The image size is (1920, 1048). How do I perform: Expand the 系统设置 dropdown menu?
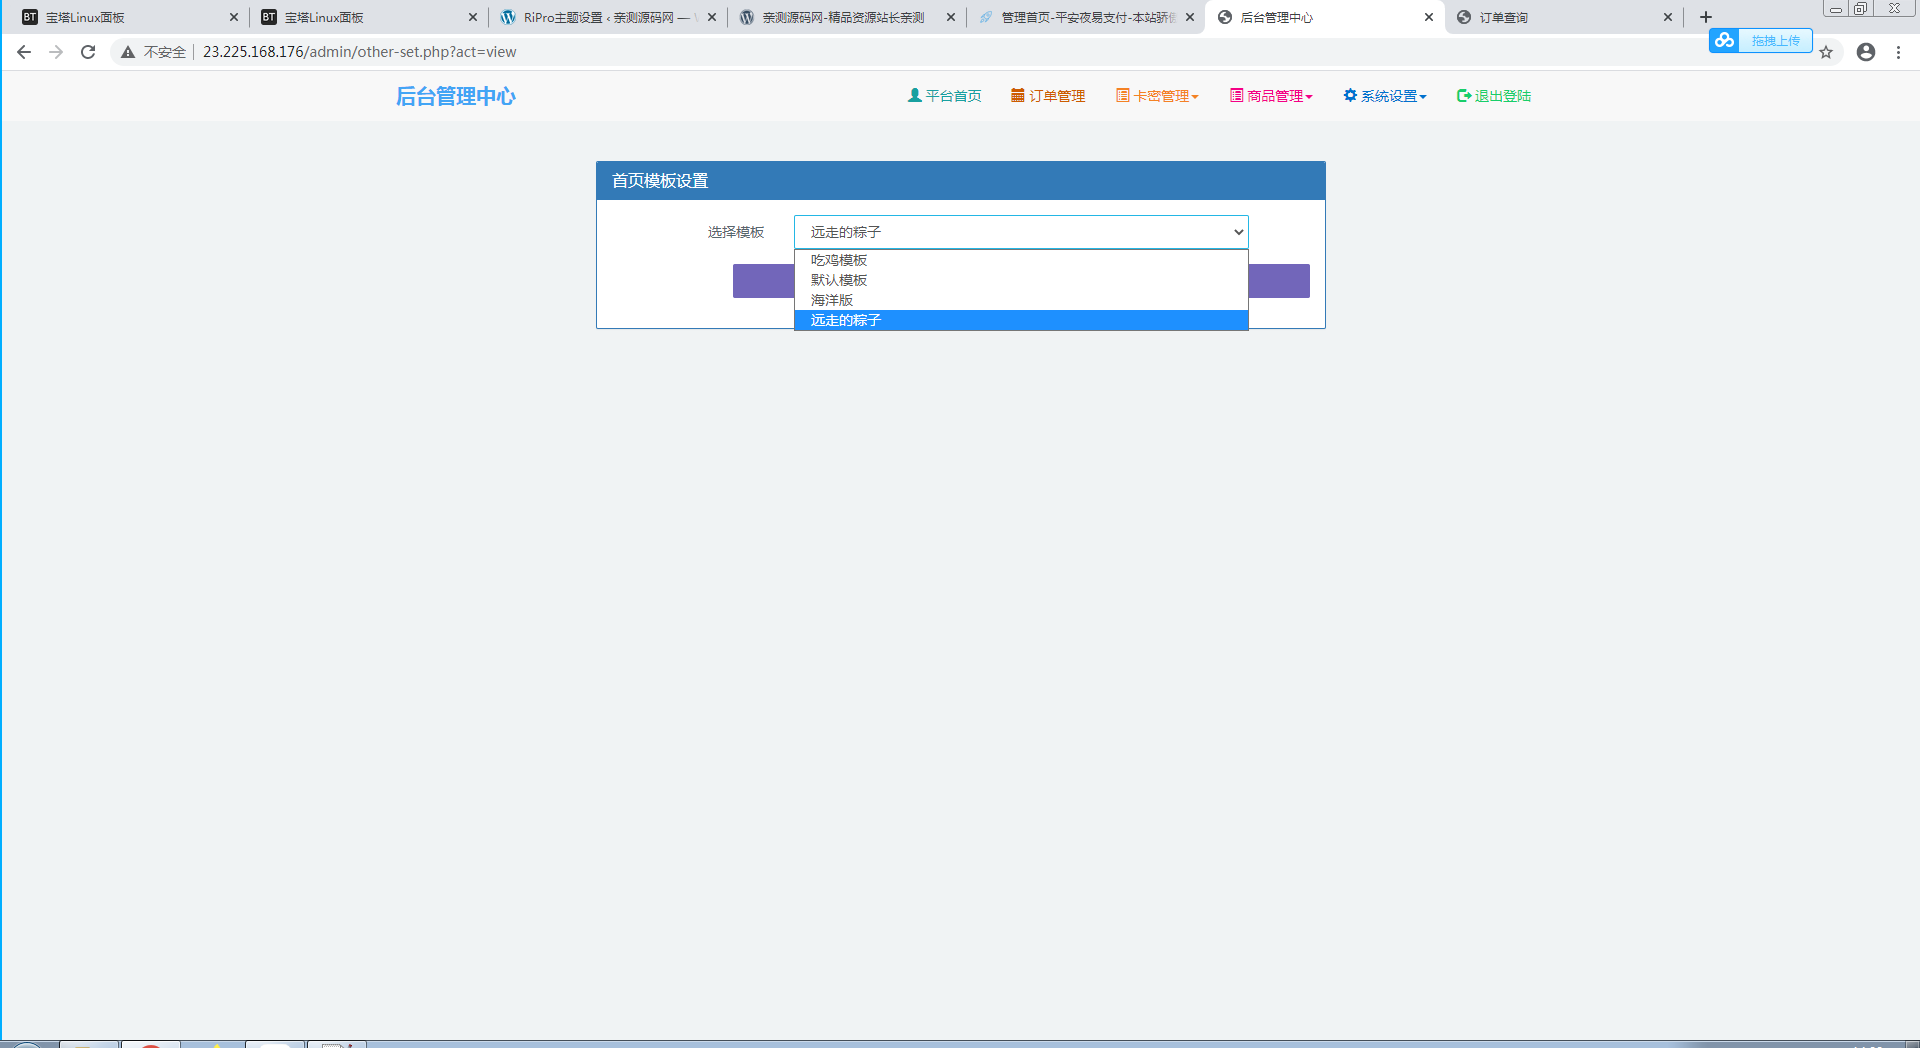click(1385, 96)
